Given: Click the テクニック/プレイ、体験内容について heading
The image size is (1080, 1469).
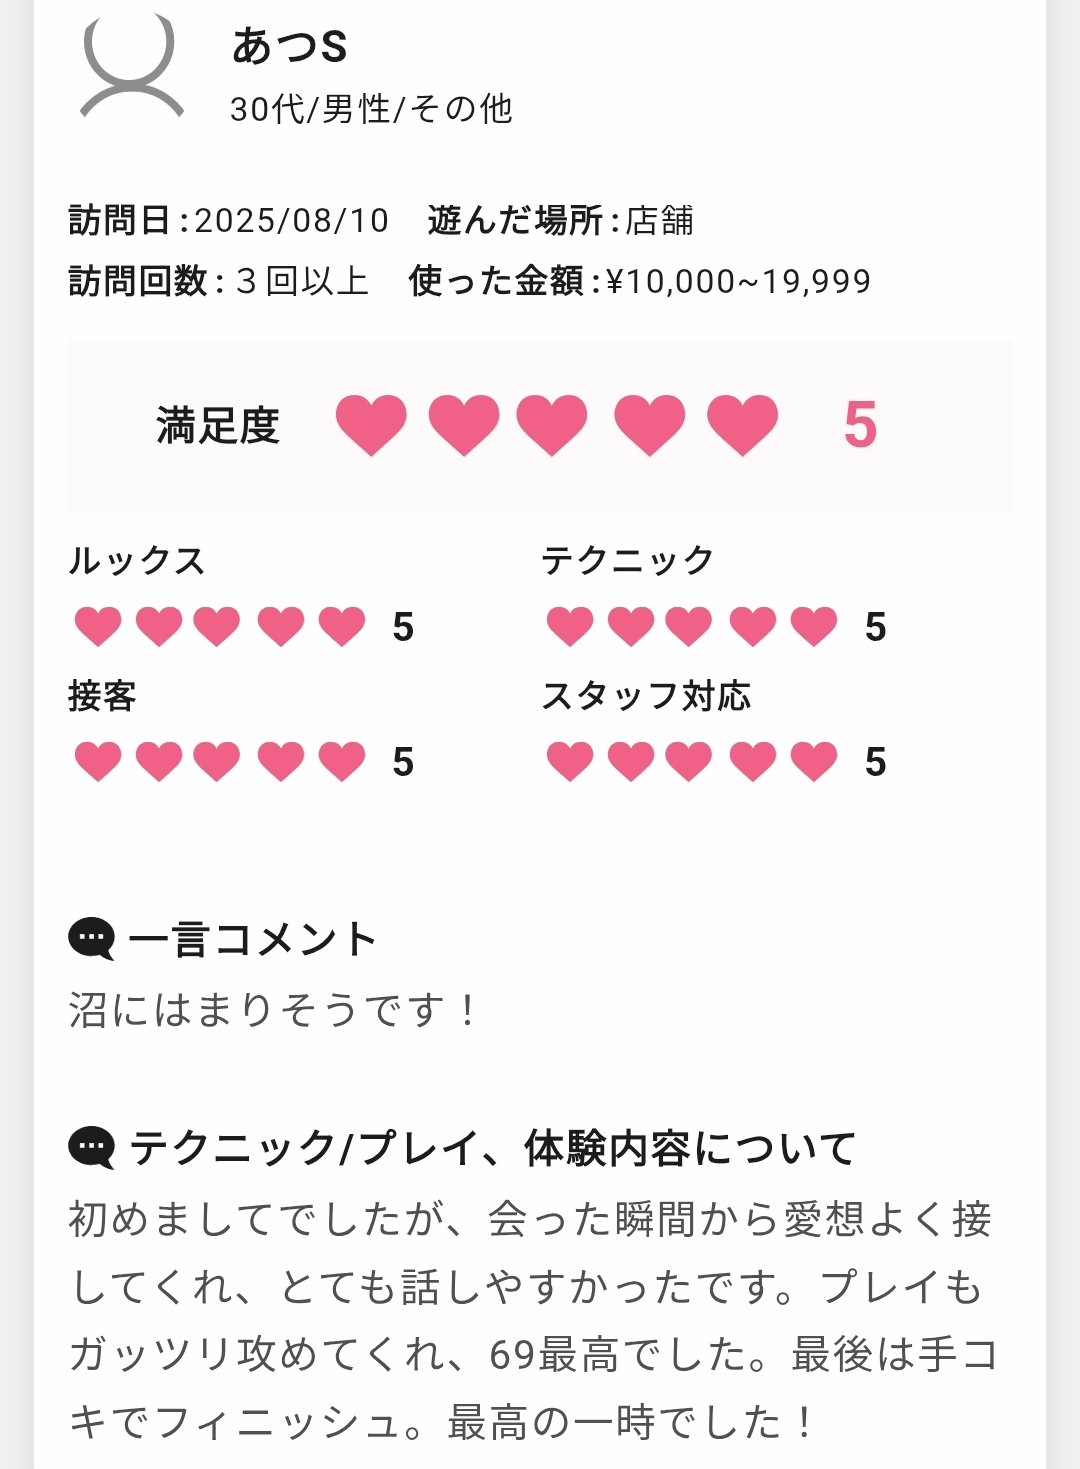Looking at the screenshot, I should click(492, 1148).
